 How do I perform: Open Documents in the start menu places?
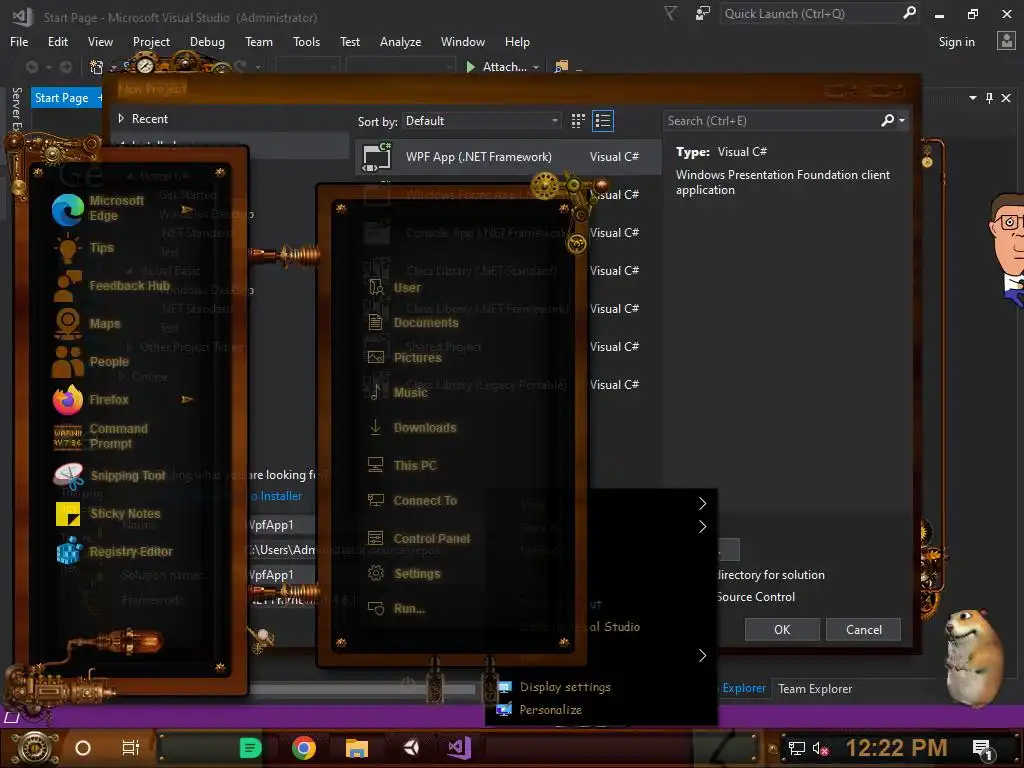(x=413, y=323)
